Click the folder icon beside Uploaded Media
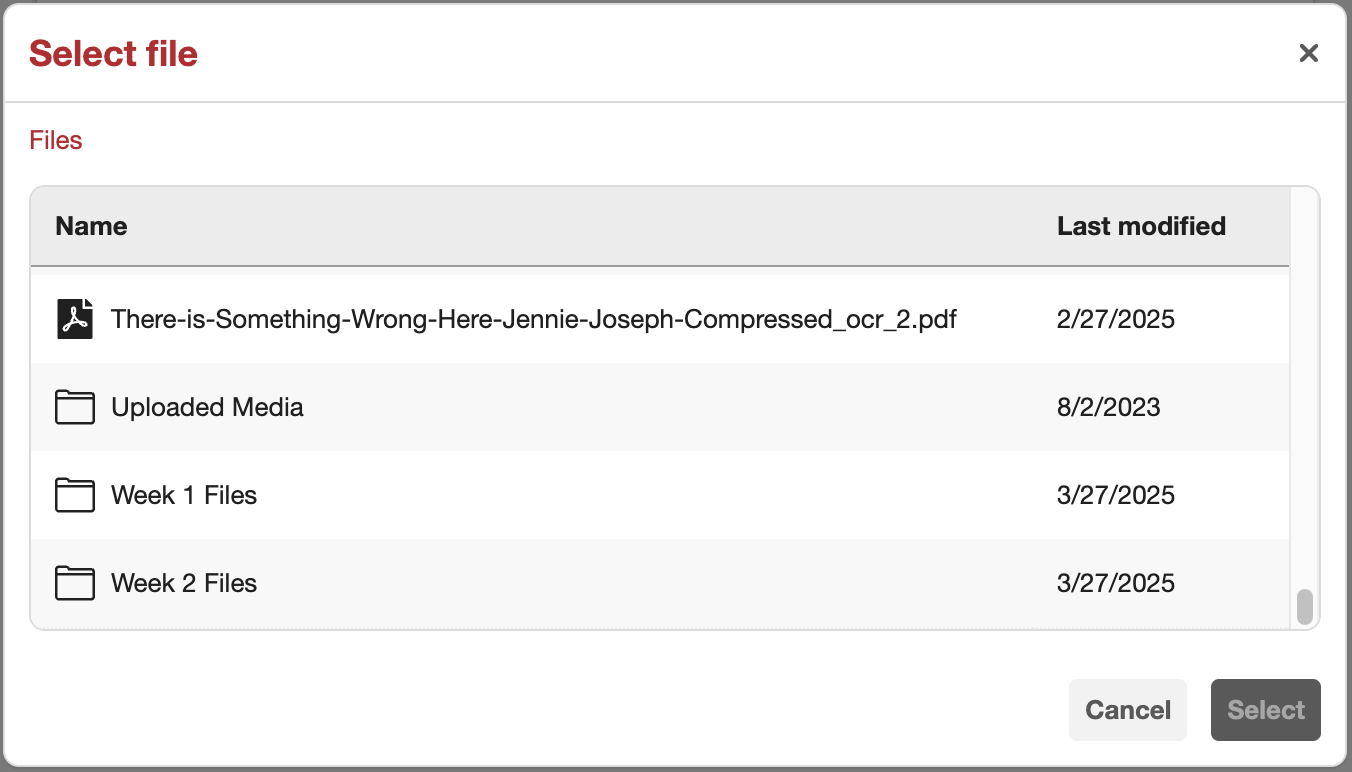 [74, 407]
